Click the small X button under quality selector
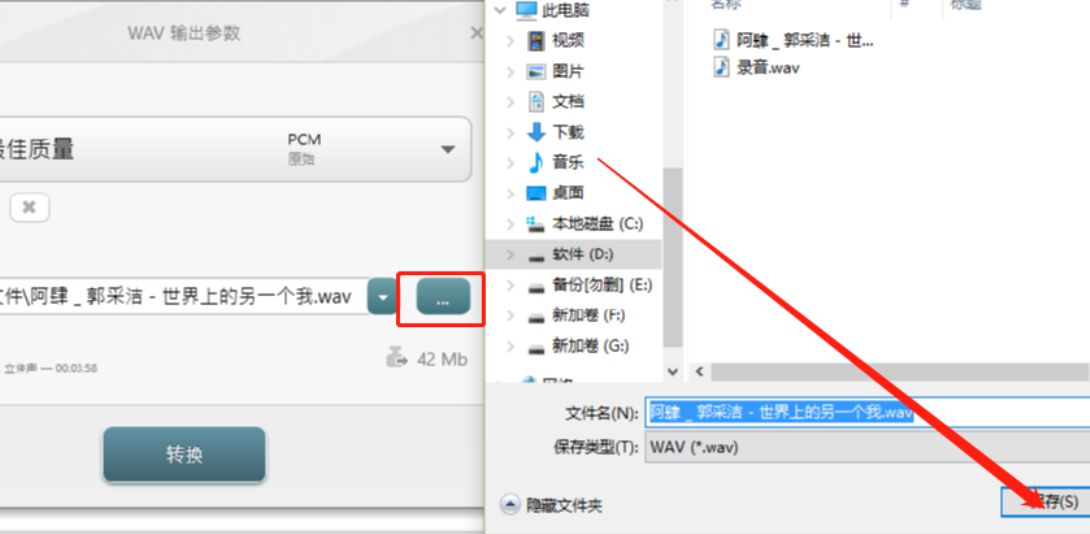The height and width of the screenshot is (534, 1090). pyautogui.click(x=29, y=207)
